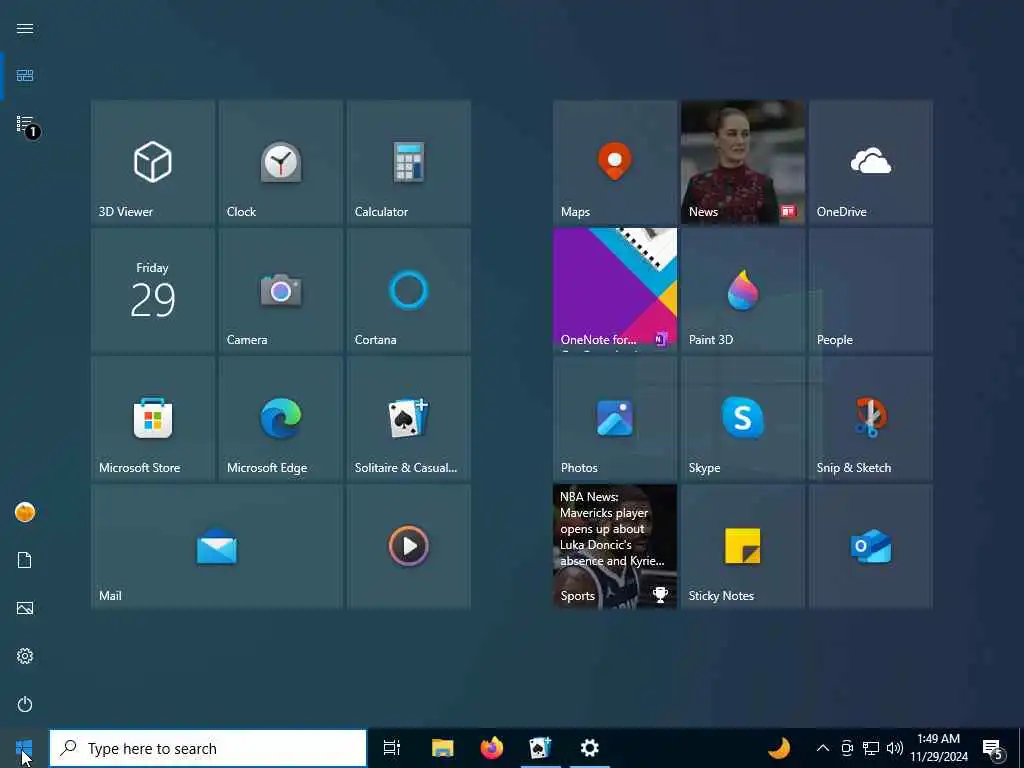Switch to Solitaire in the taskbar
1024x768 pixels.
pos(541,748)
